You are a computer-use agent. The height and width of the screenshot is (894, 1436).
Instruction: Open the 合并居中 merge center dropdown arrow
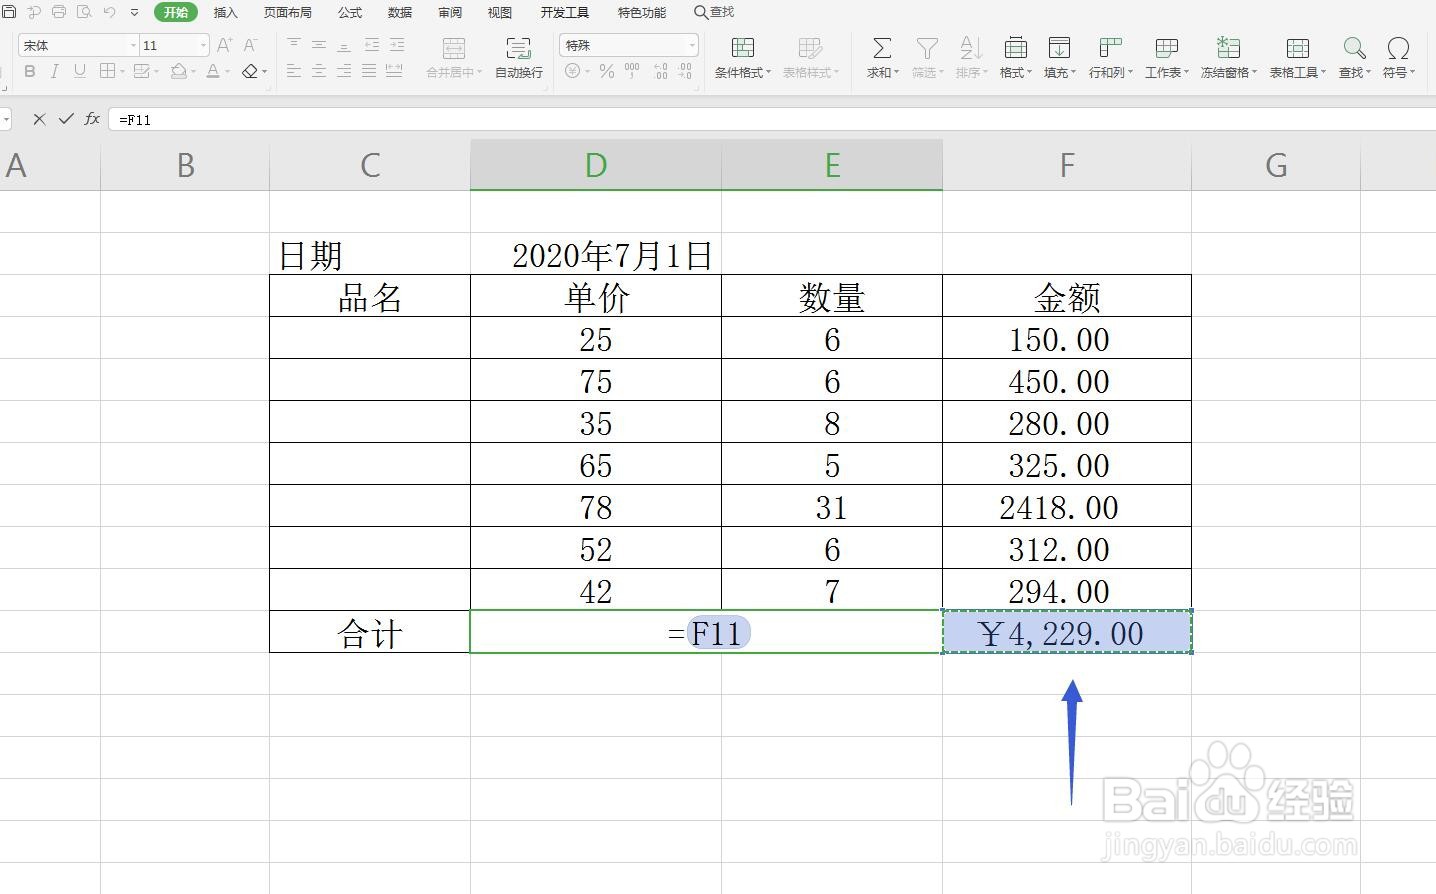479,71
